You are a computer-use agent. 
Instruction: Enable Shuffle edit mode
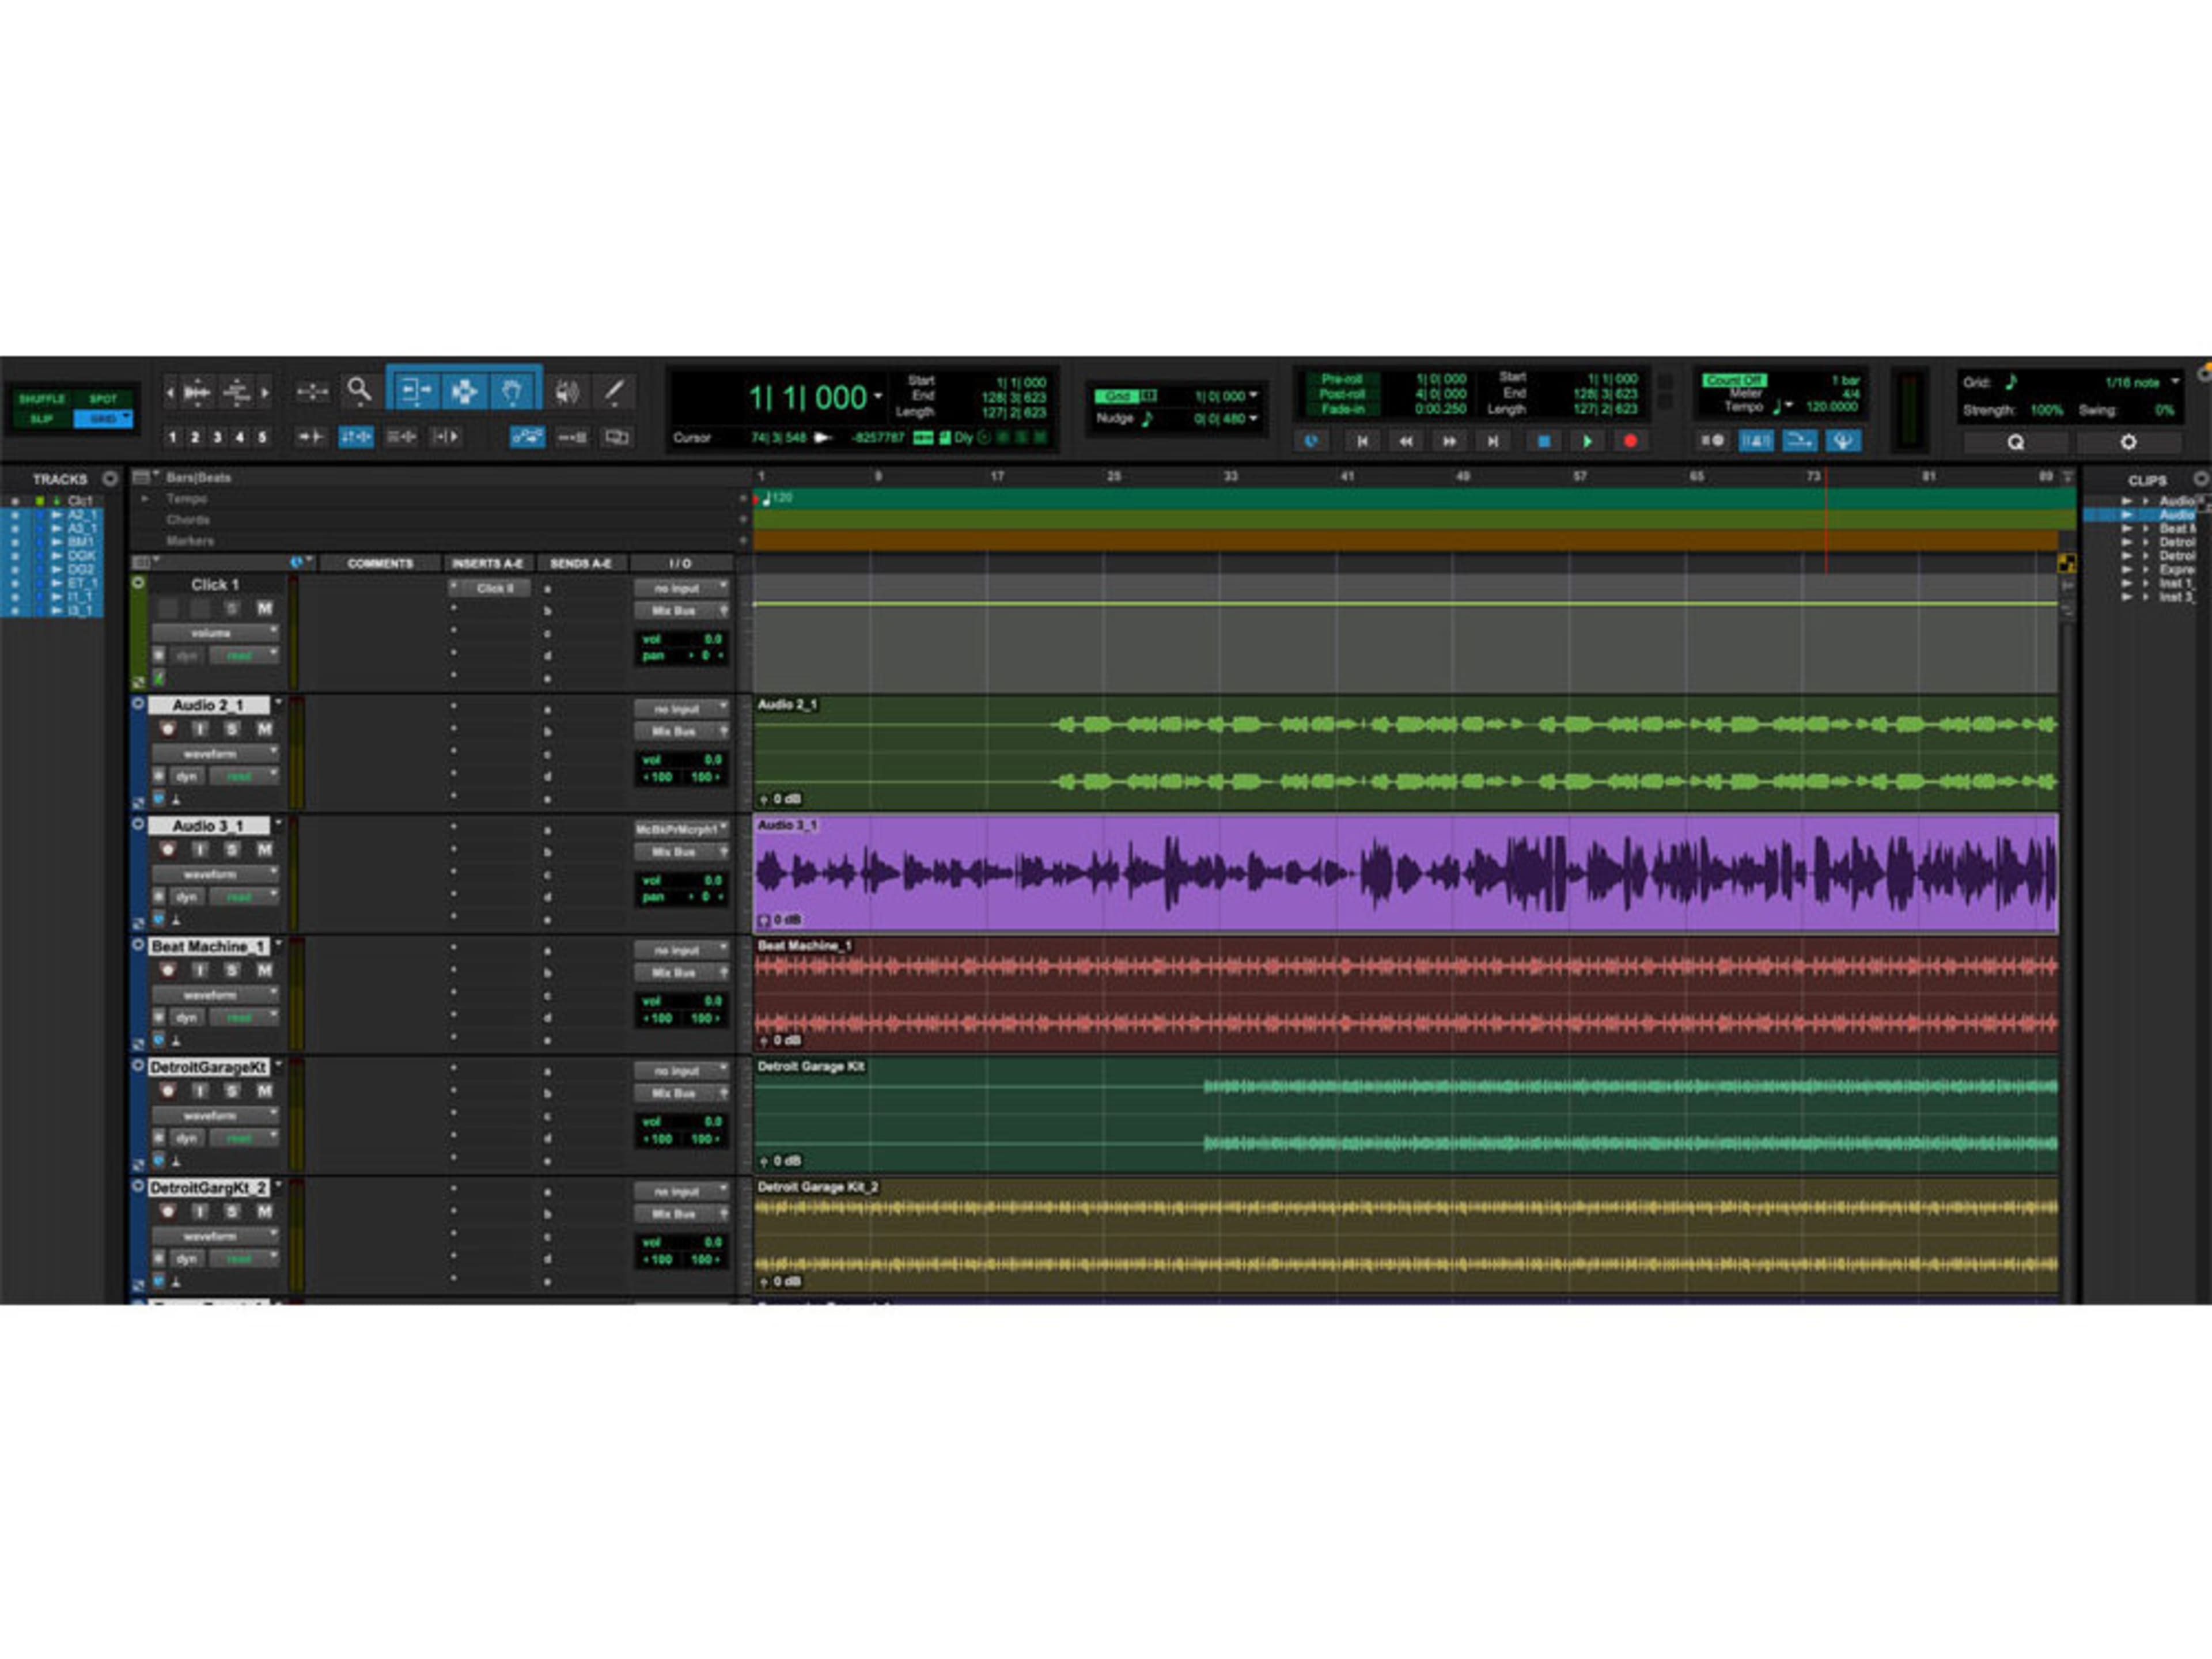[42, 398]
